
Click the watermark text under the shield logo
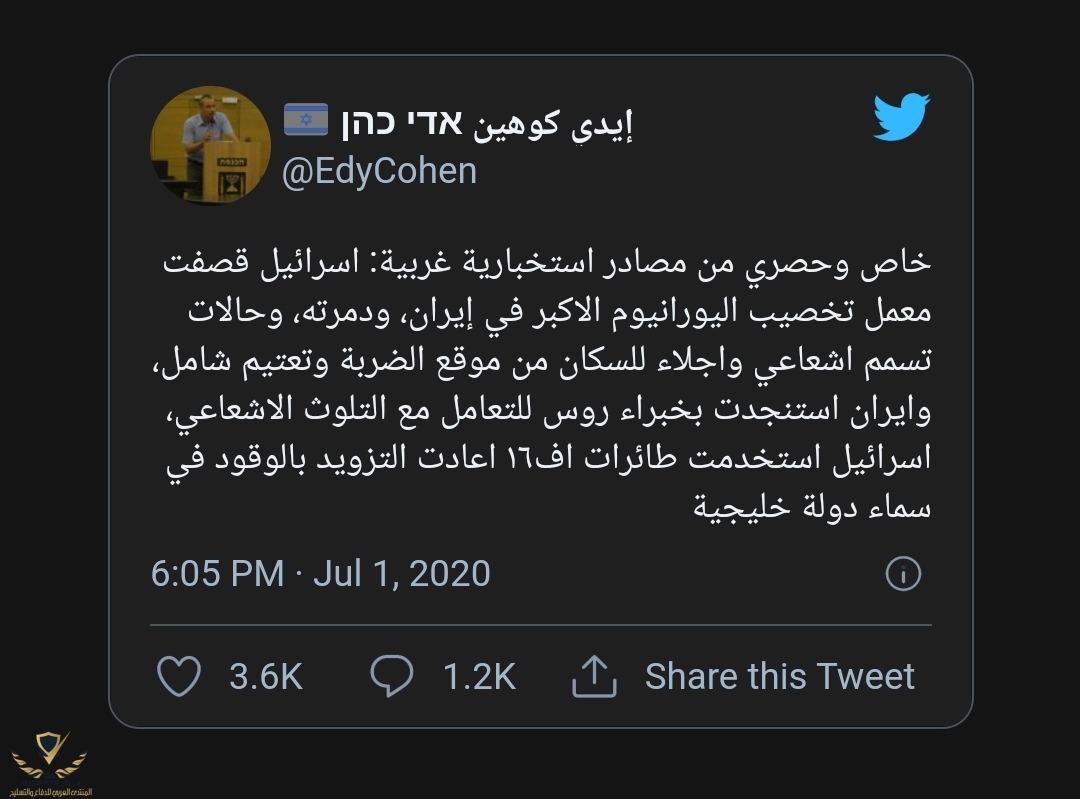click(x=48, y=791)
